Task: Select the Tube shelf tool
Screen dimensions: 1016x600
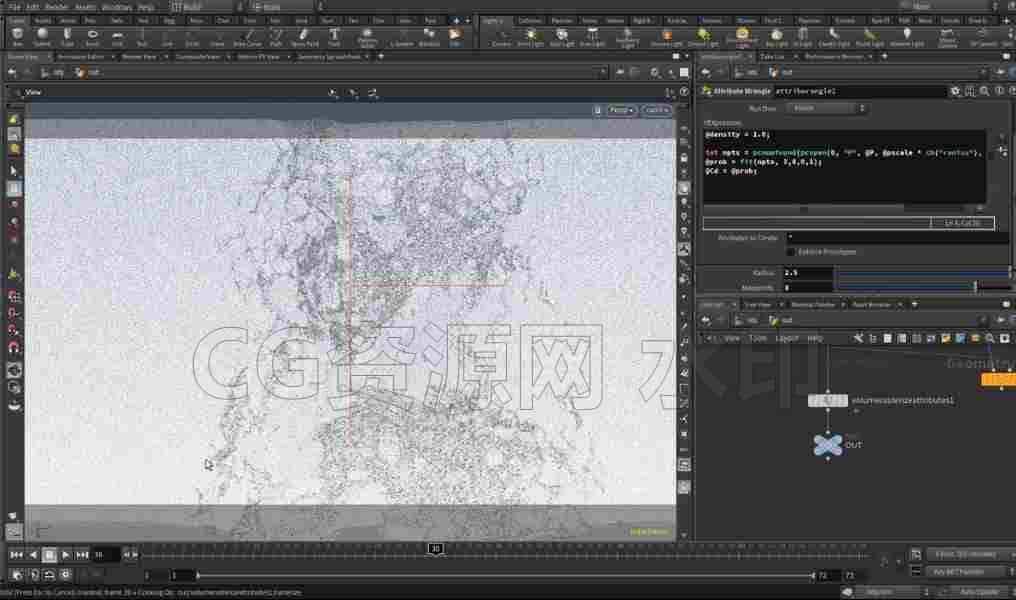Action: [67, 36]
